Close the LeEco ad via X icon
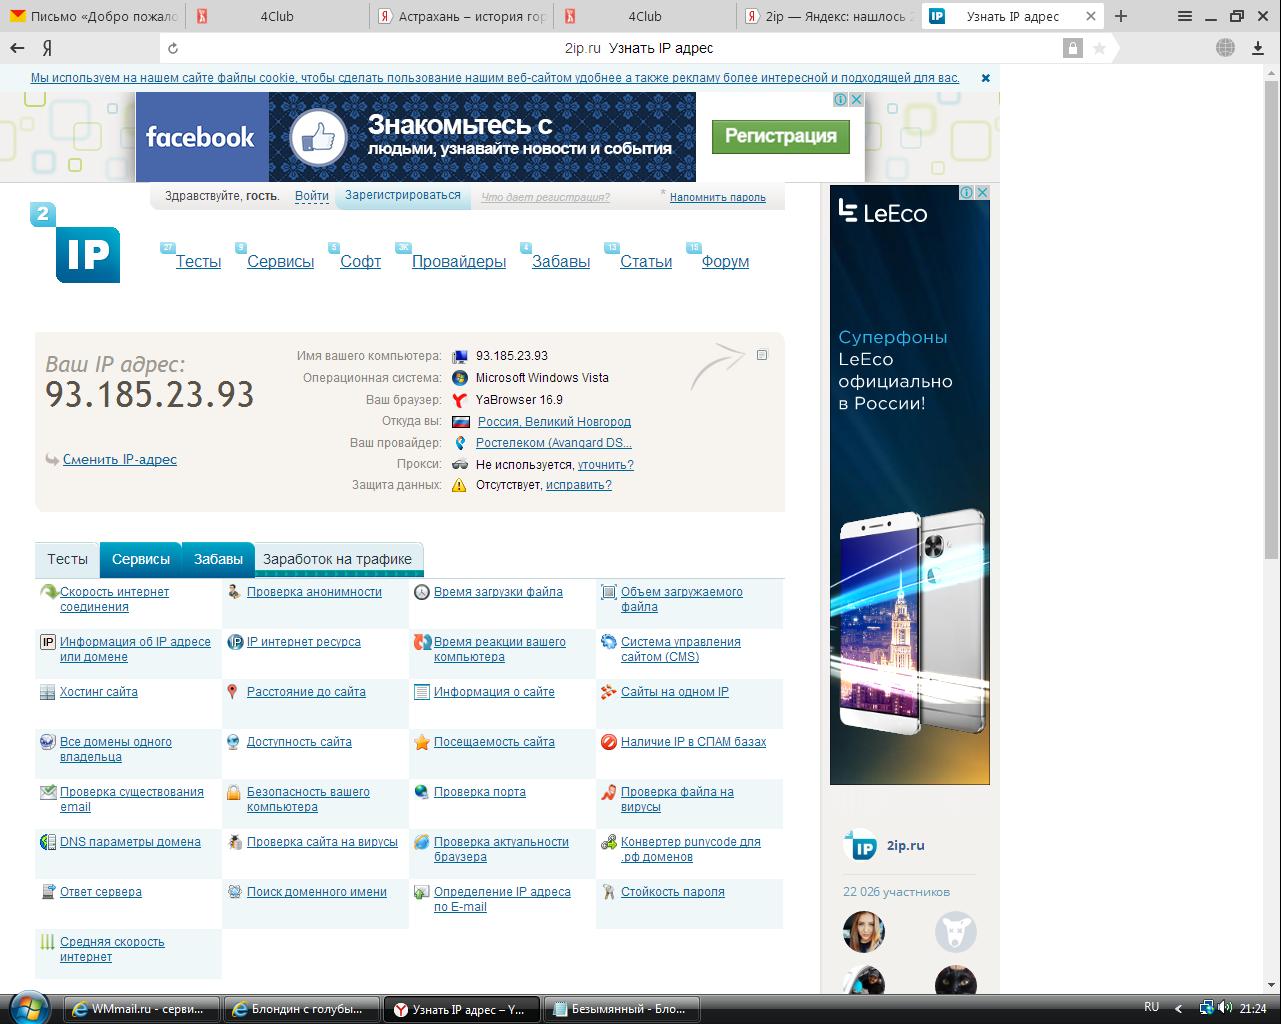 click(982, 192)
